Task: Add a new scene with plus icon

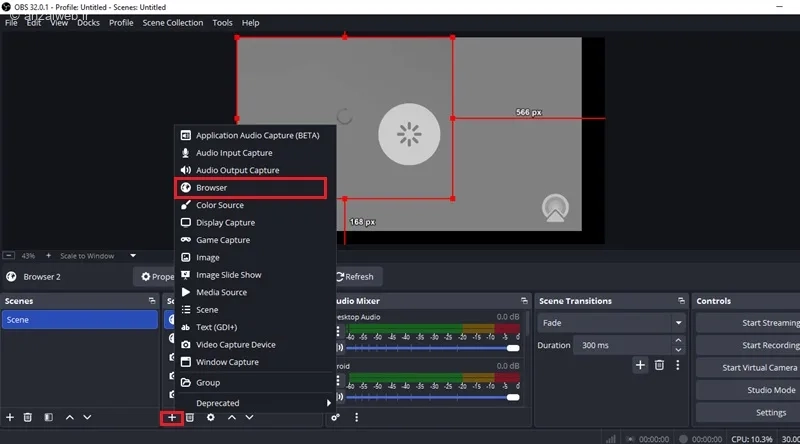Action: pos(10,417)
